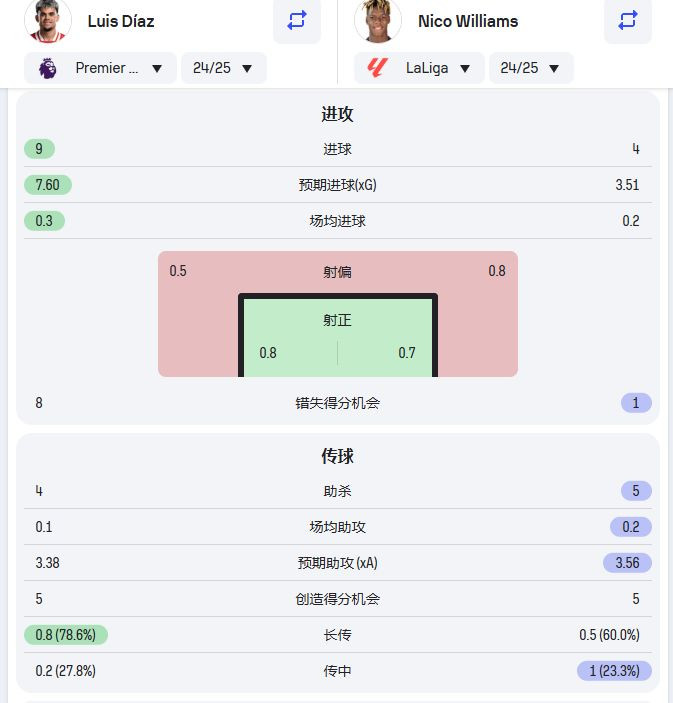
Task: Open Nico Williams's profile photo
Action: coord(378,21)
